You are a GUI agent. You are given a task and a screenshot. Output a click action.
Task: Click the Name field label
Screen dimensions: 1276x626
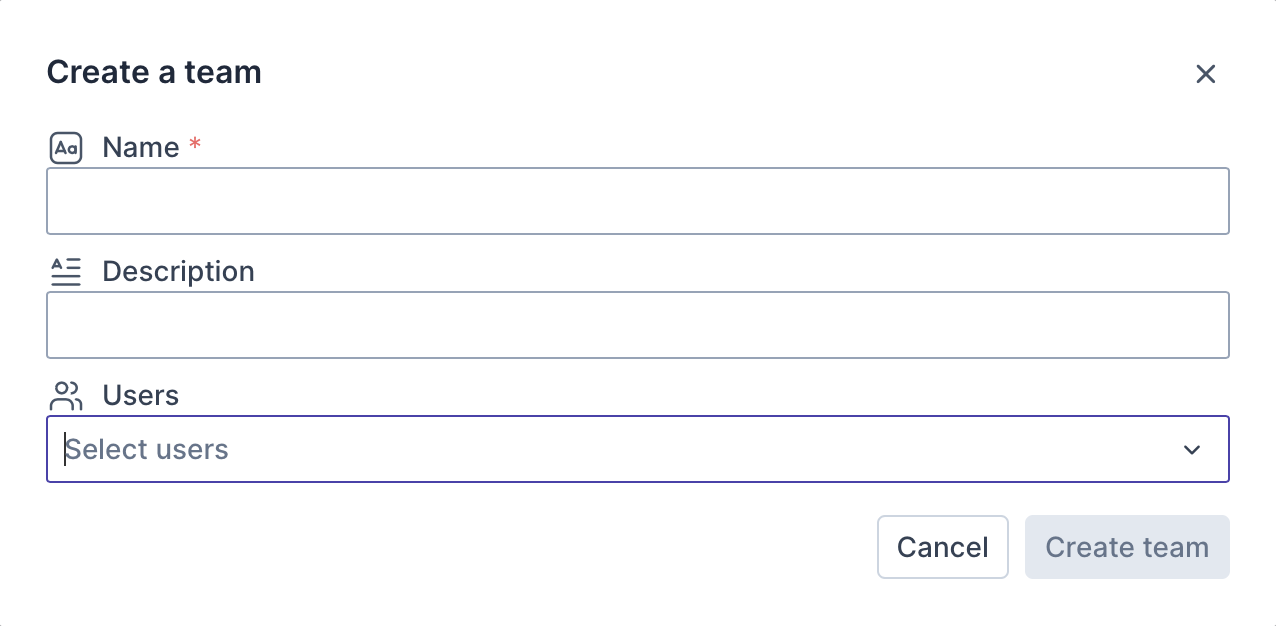(141, 148)
